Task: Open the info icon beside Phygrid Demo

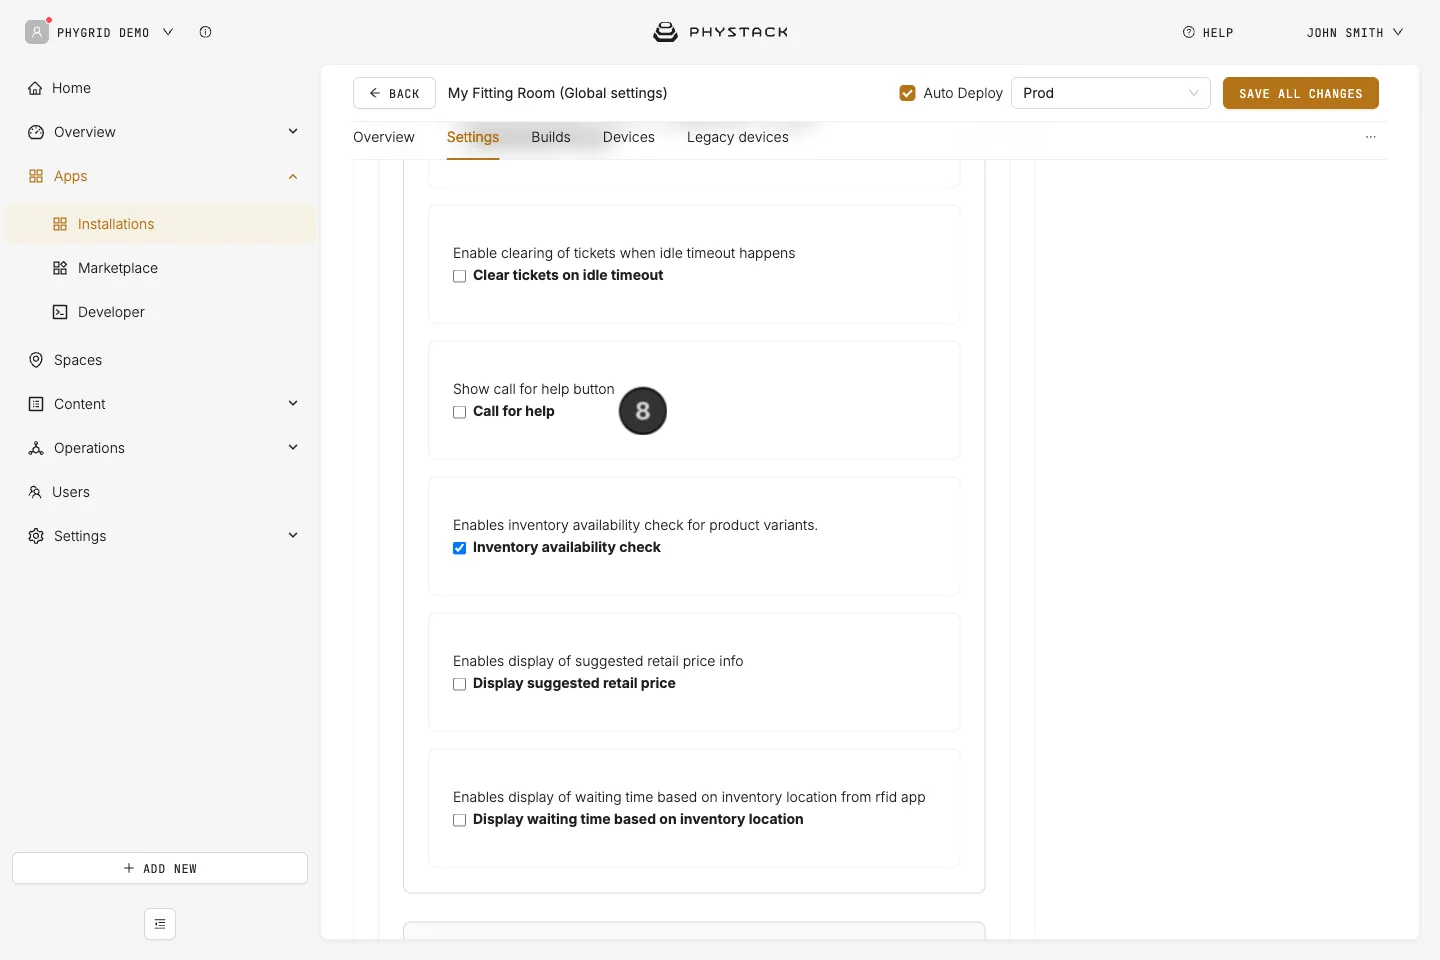Action: 205,32
